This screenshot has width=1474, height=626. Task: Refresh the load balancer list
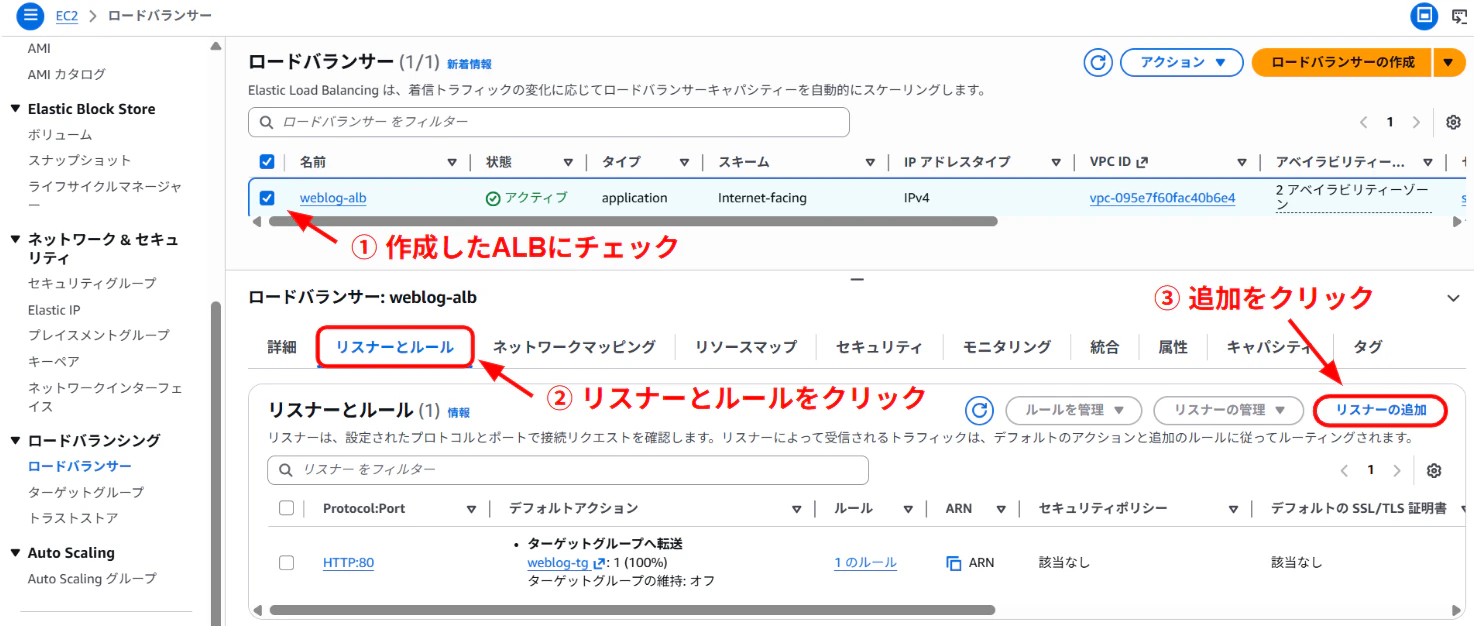pyautogui.click(x=1098, y=62)
